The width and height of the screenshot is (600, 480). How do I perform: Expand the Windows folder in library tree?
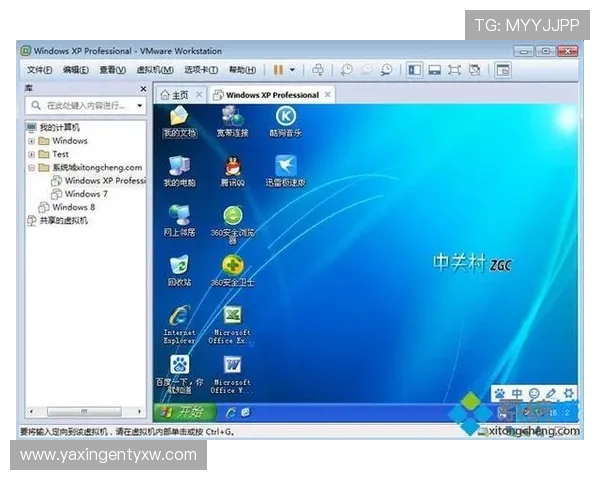click(x=32, y=141)
